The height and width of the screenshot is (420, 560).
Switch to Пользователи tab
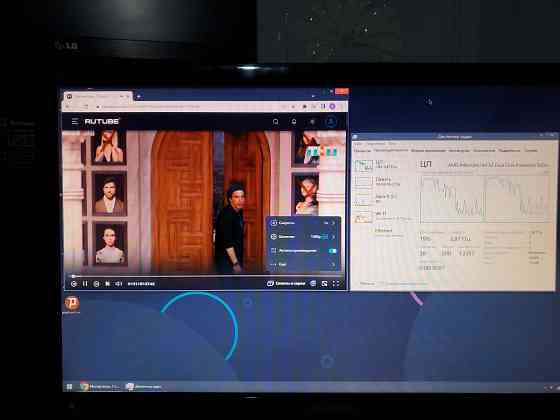(484, 151)
